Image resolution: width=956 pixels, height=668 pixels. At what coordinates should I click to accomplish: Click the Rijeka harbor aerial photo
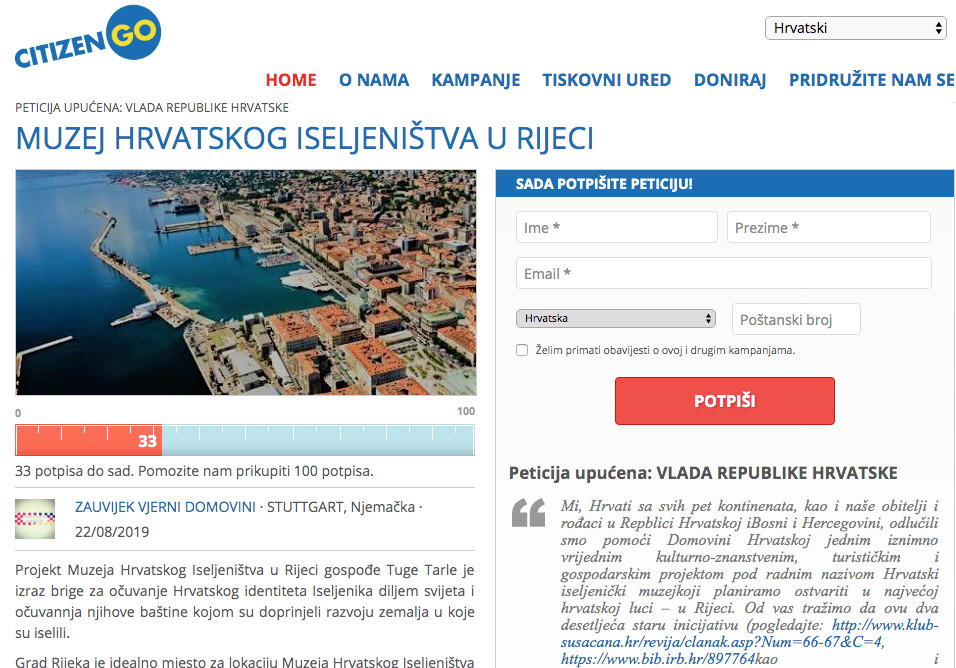point(245,282)
